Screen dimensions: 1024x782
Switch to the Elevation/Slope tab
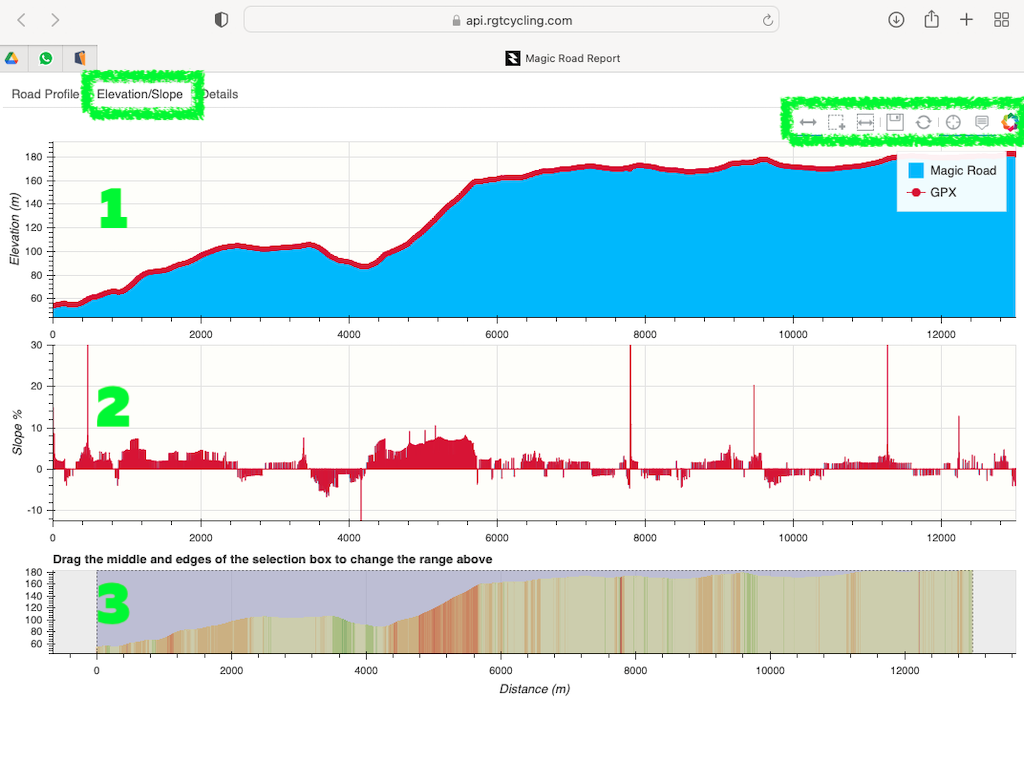click(x=140, y=94)
